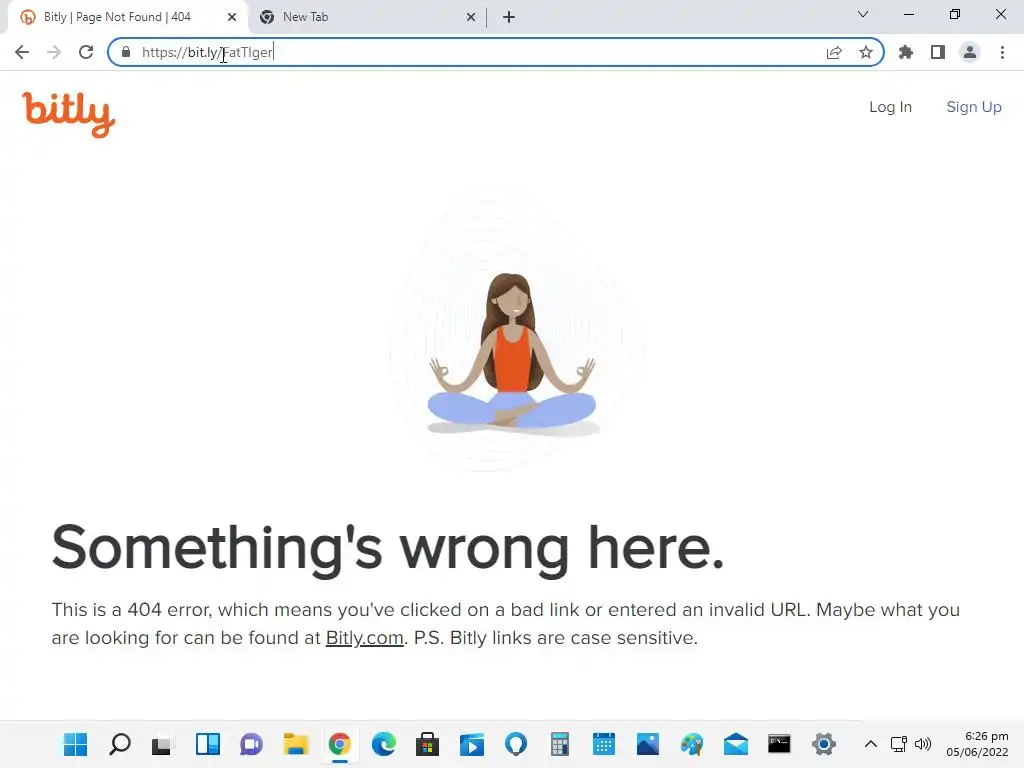The height and width of the screenshot is (768, 1024).
Task: Share this page using share icon
Action: (x=834, y=52)
